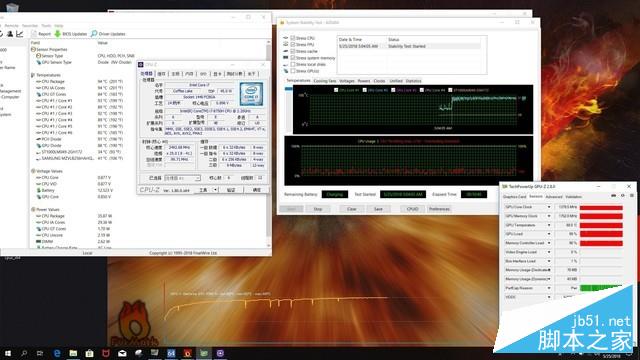Switch to GPU-Z green taskbar icon
This screenshot has height=360, width=640.
point(204,353)
